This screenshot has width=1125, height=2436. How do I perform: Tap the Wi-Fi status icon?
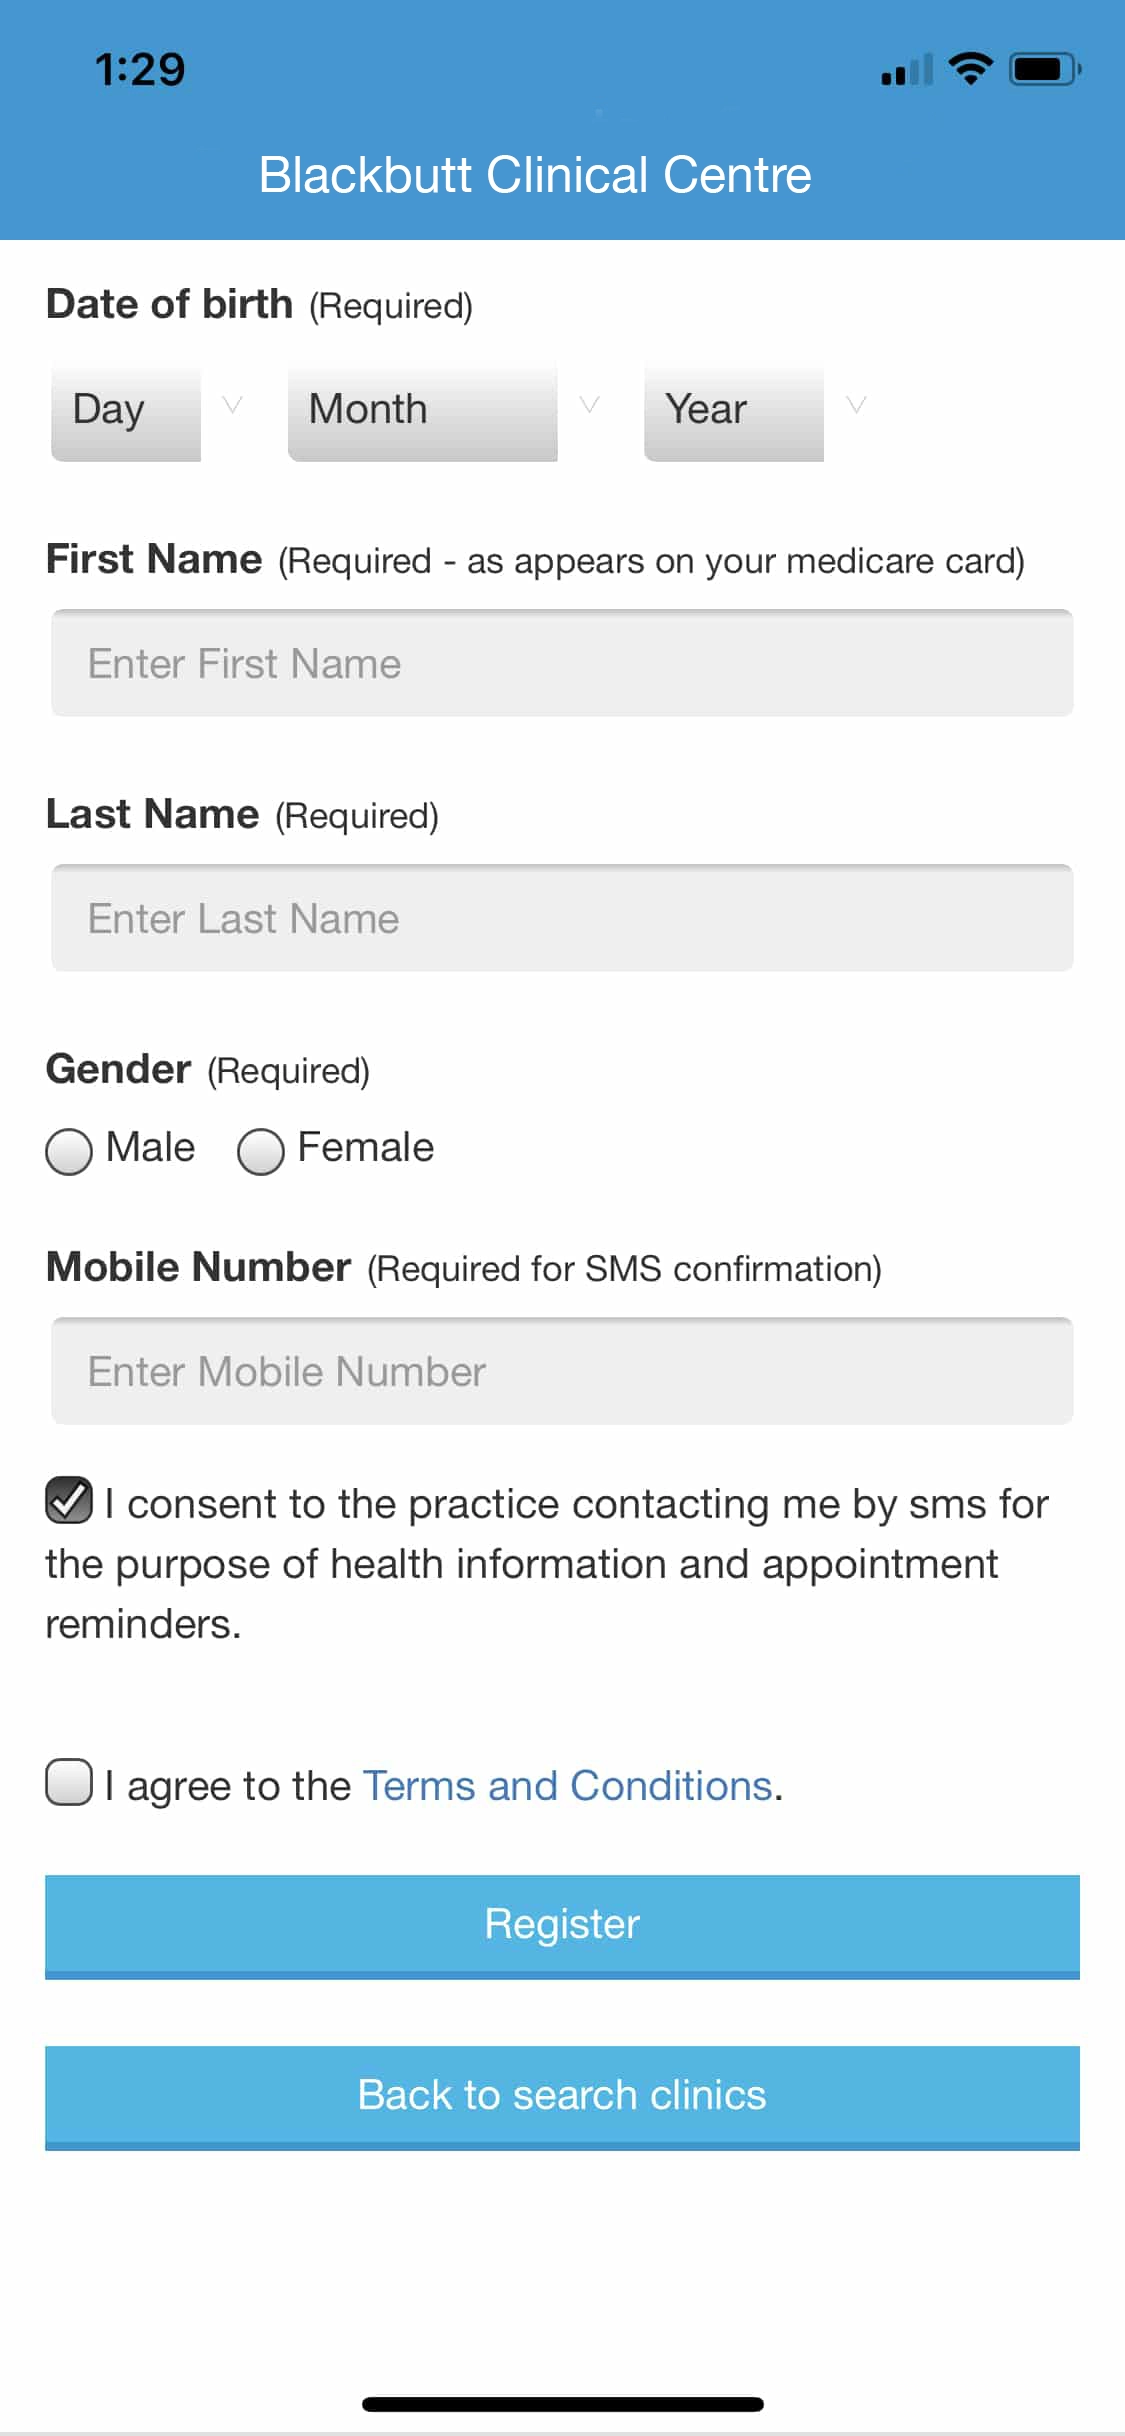pos(969,68)
